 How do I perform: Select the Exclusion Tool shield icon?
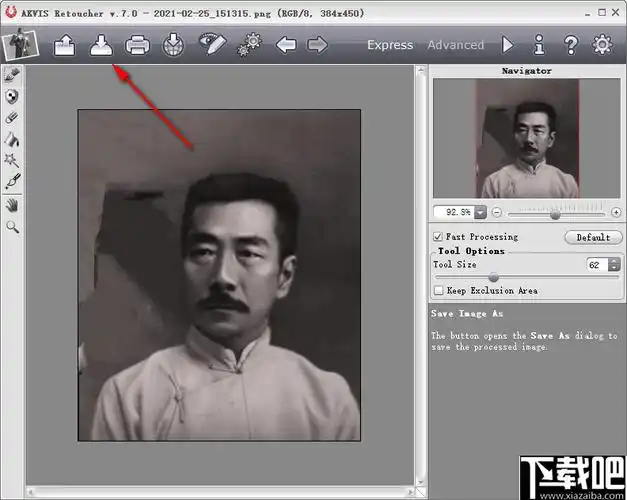click(12, 96)
